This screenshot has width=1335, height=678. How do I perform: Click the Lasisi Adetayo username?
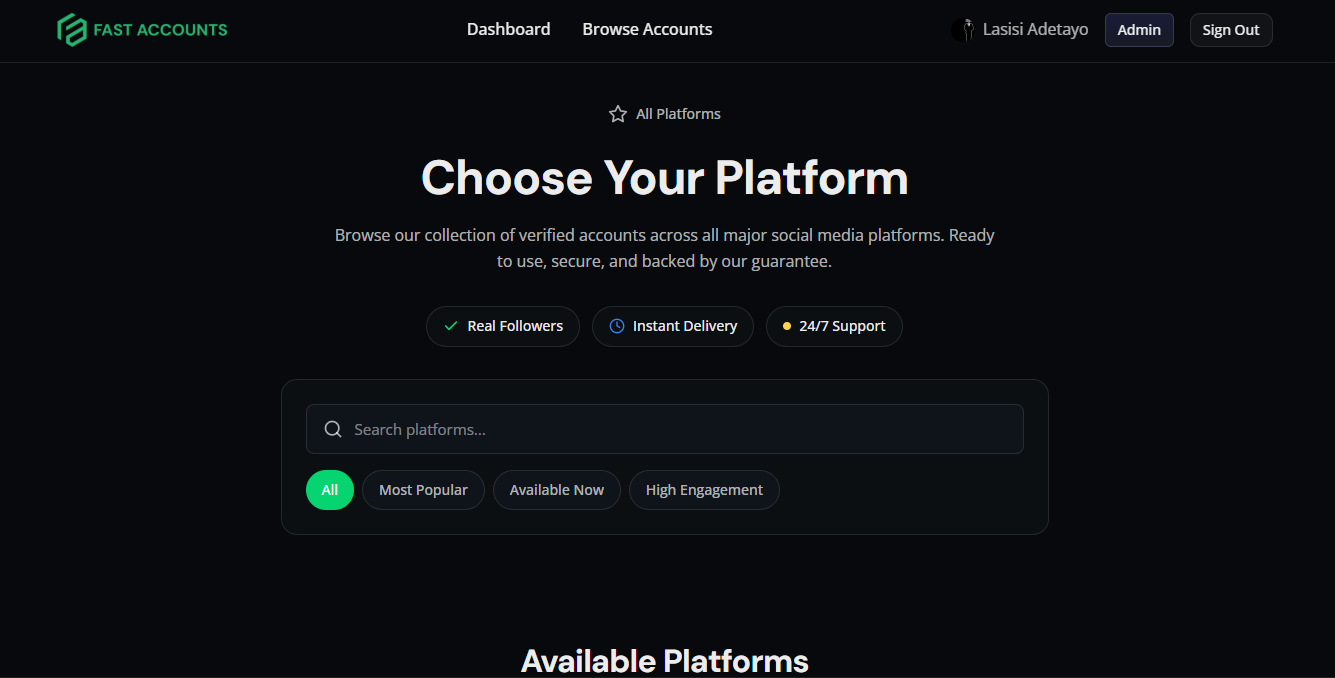1035,30
